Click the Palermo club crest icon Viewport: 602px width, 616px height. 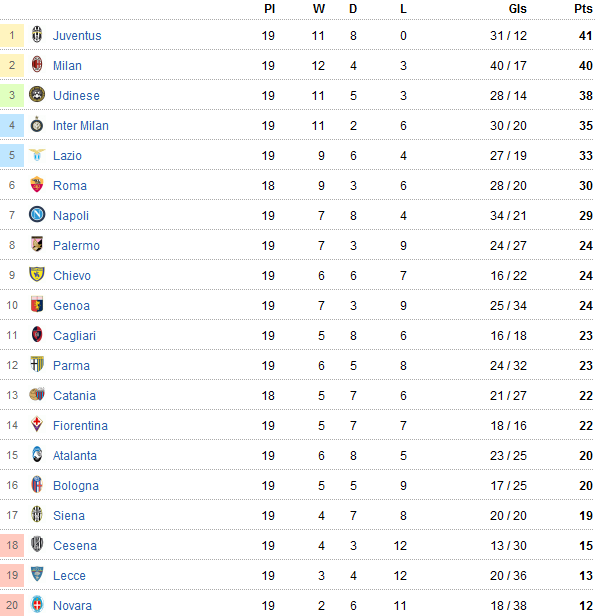click(x=37, y=246)
